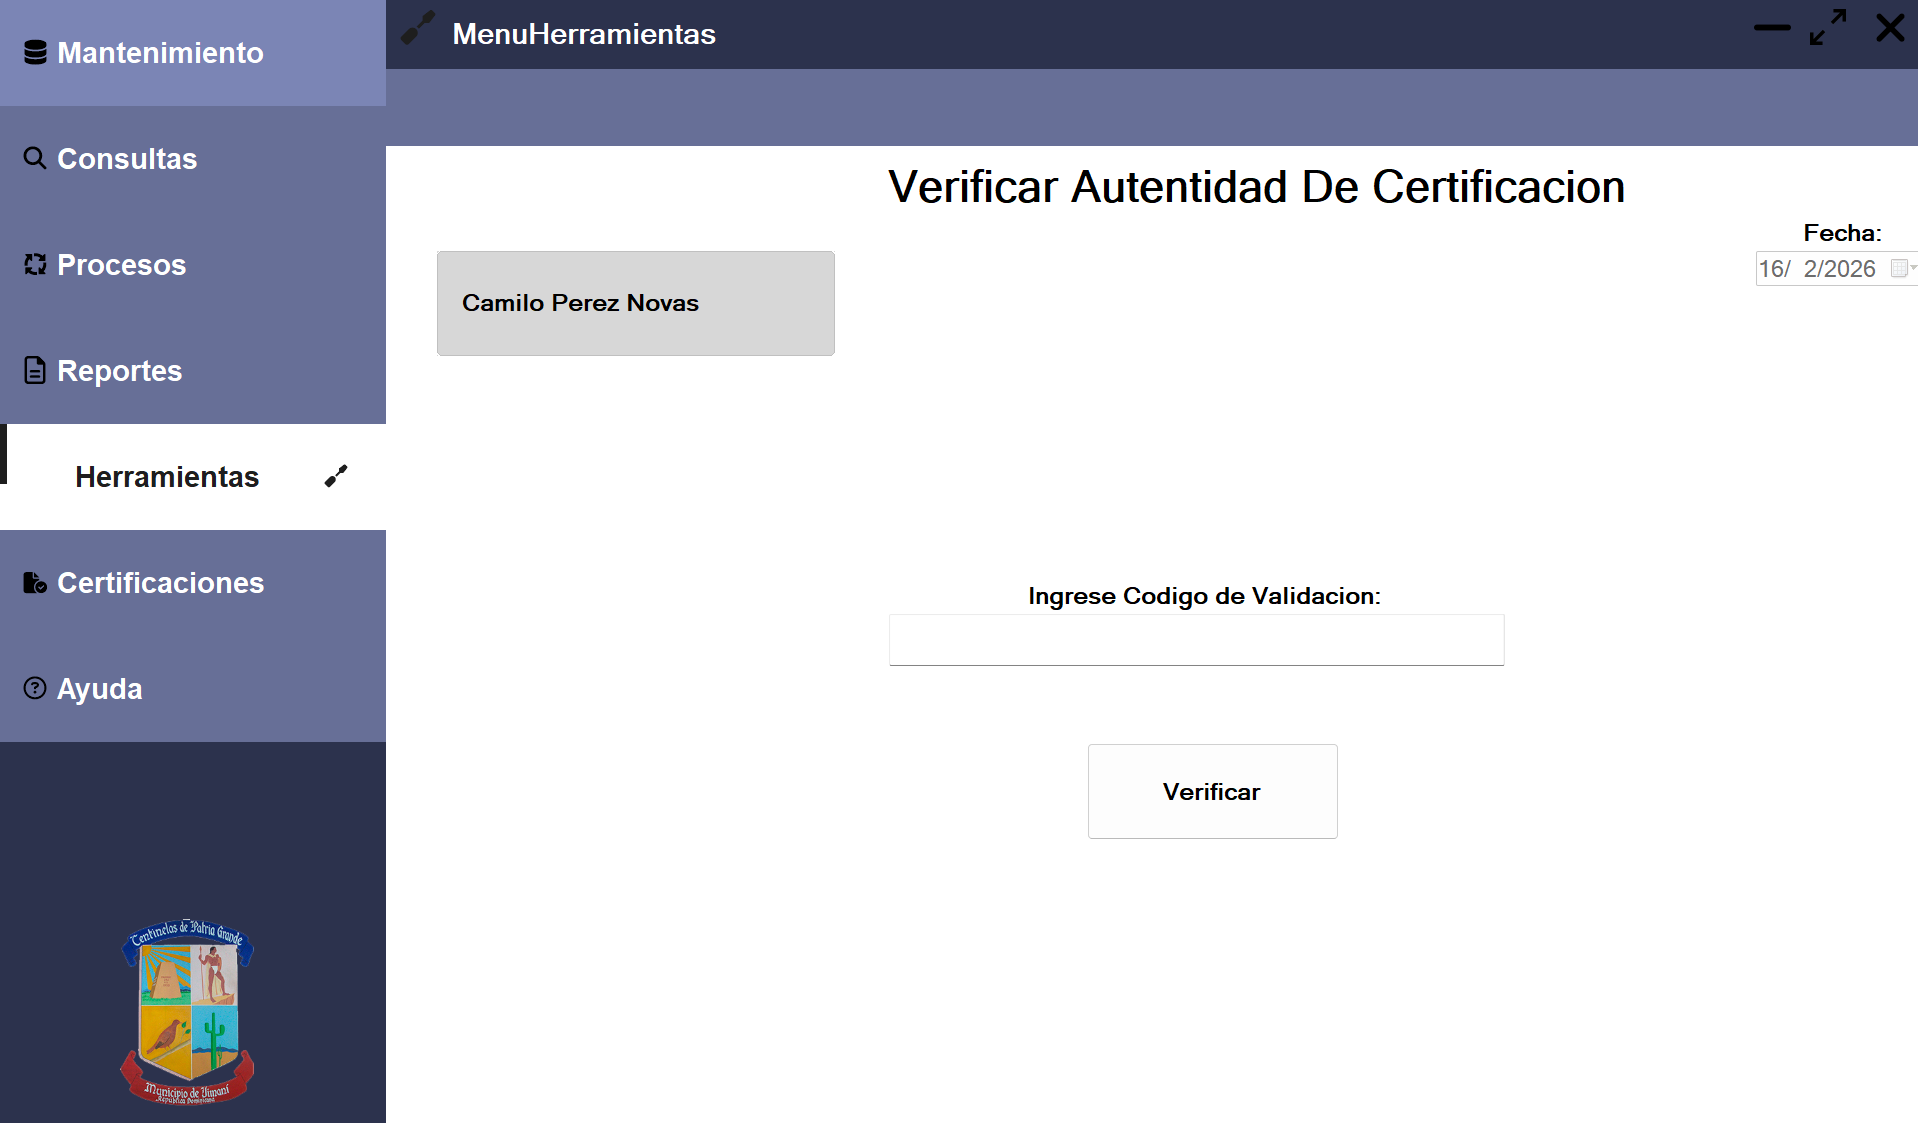Viewport: 1918px width, 1123px height.
Task: Click the Certificaciones file-check icon
Action: [35, 582]
